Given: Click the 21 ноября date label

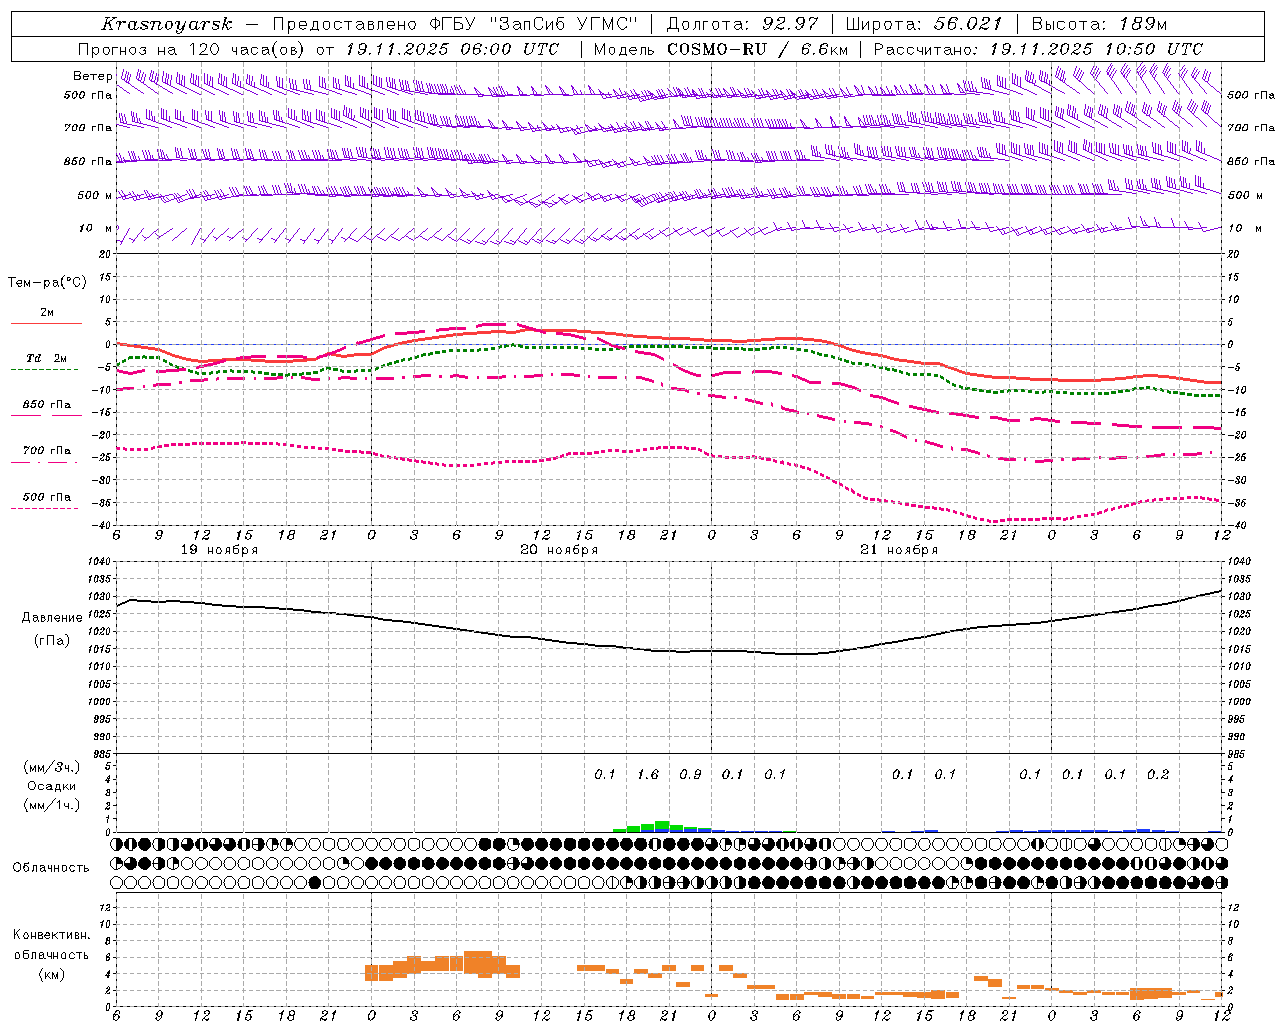Looking at the screenshot, I should [899, 550].
